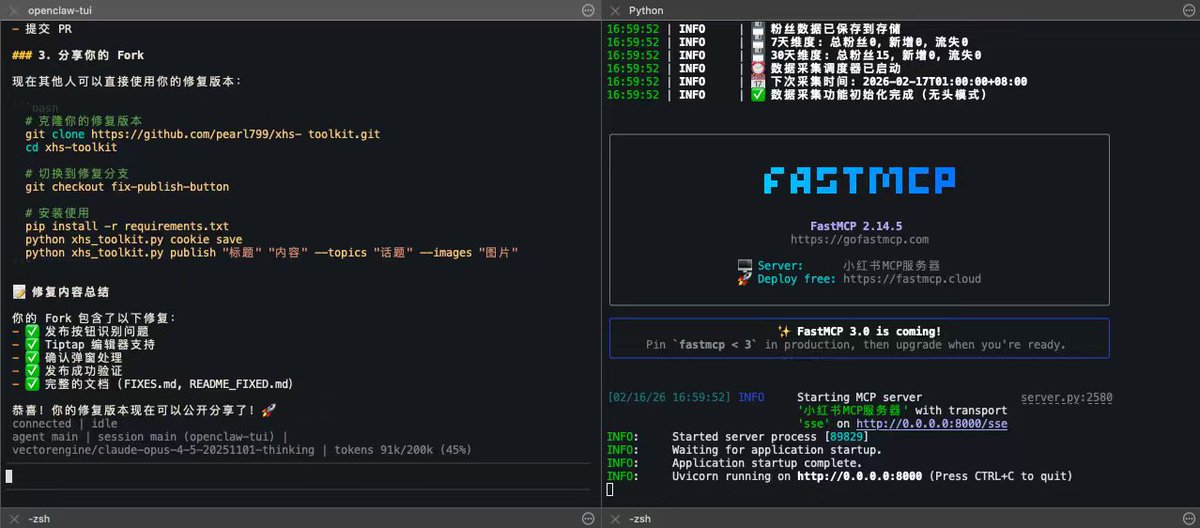Click the '现在其他人可以直接使用你的修复版本' line

click(126, 81)
